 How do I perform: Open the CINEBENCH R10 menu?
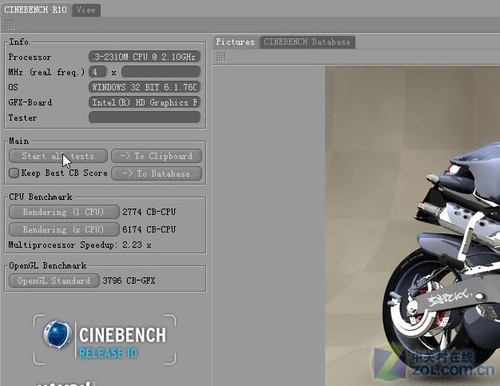[35, 10]
